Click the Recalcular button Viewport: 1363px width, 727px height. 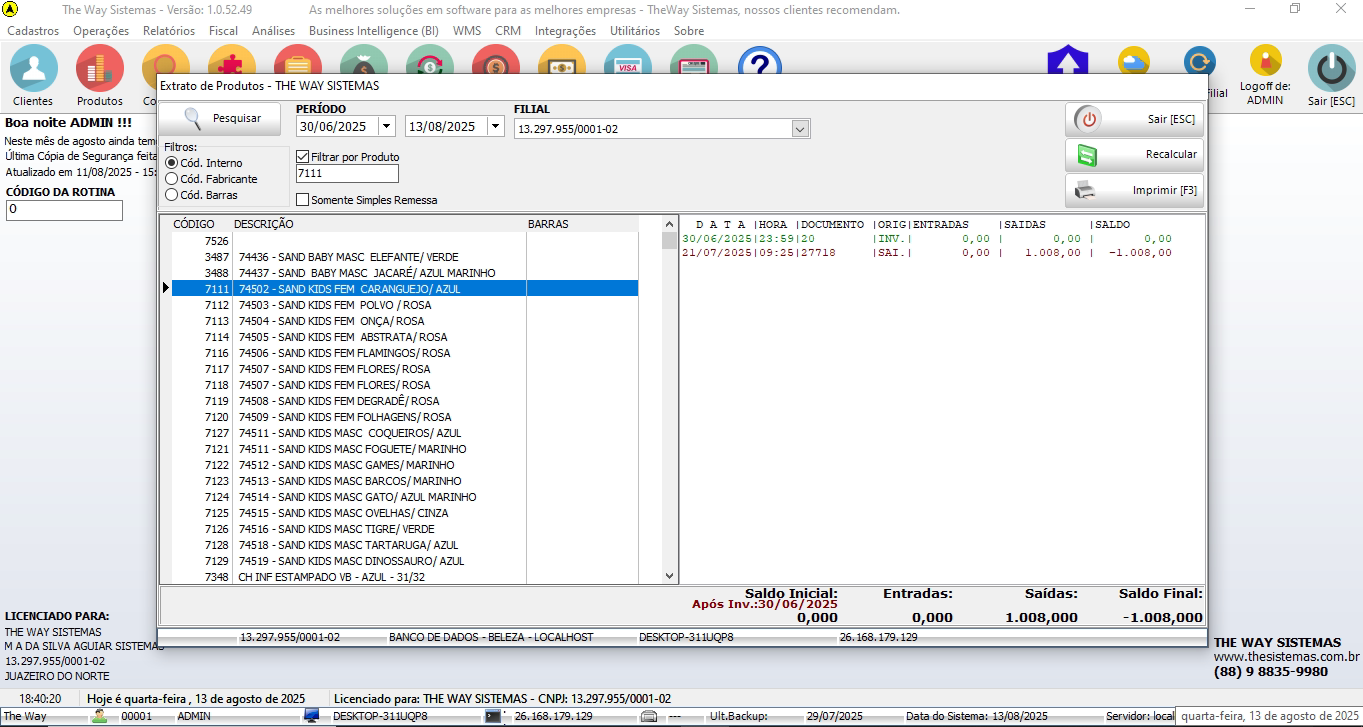click(1134, 155)
